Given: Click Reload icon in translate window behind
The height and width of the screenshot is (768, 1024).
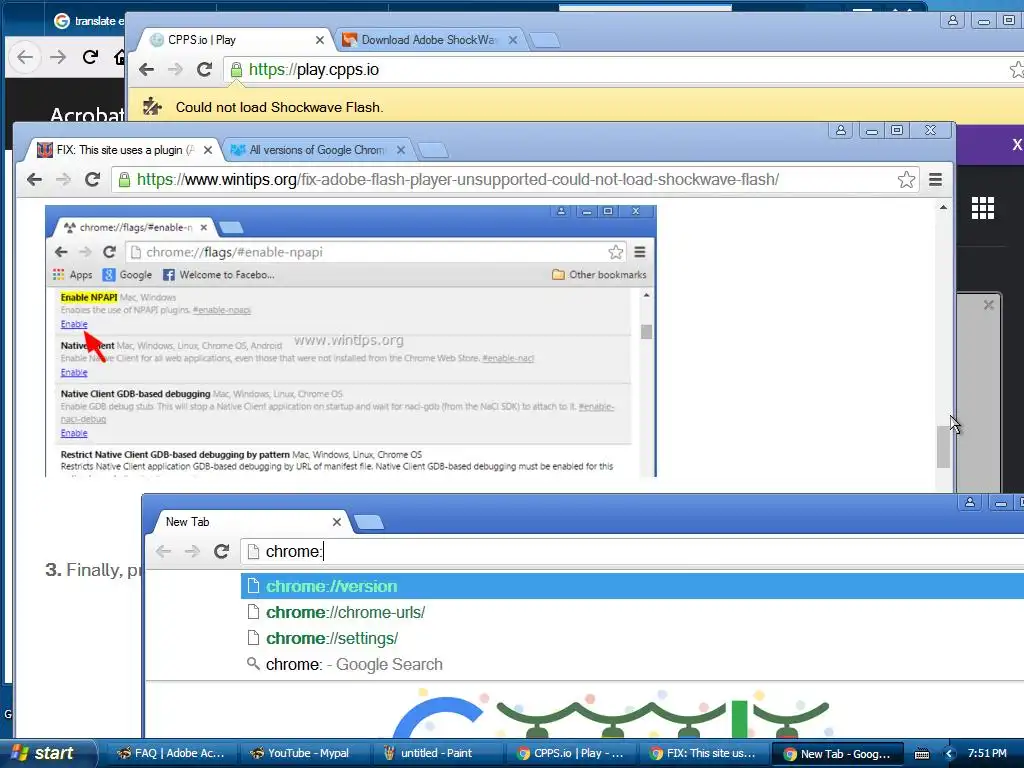Looking at the screenshot, I should tap(90, 57).
